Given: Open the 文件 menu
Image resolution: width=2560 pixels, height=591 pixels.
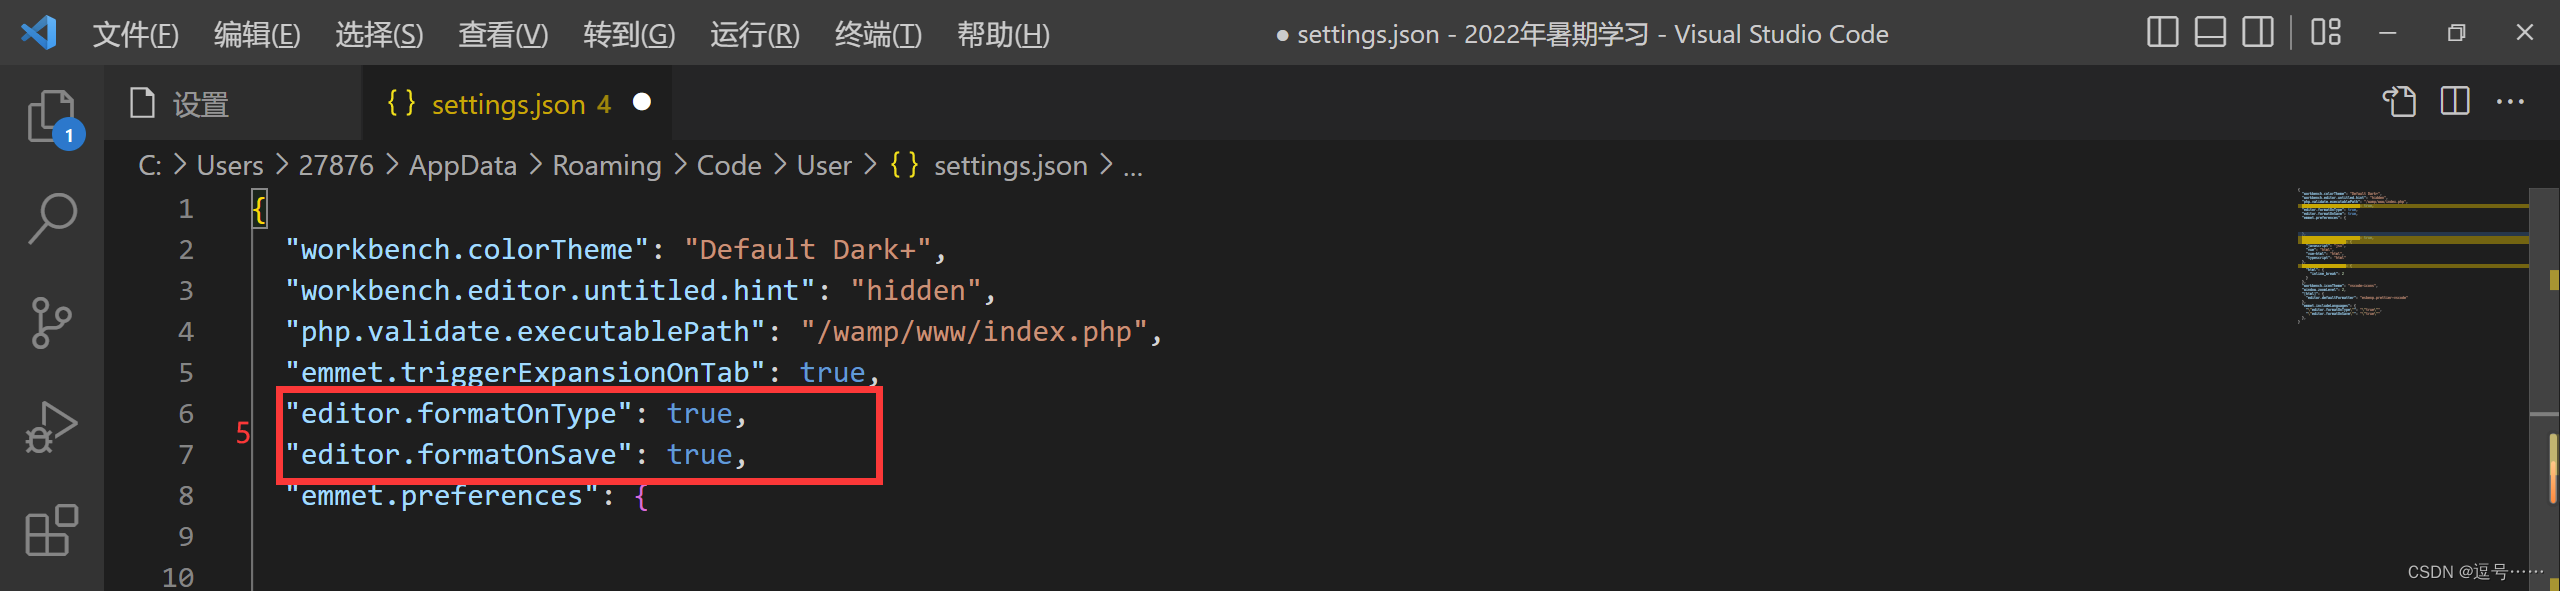Looking at the screenshot, I should [135, 34].
